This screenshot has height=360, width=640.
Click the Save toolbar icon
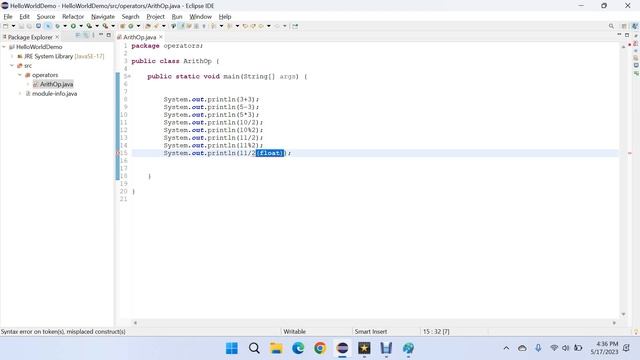pos(21,26)
